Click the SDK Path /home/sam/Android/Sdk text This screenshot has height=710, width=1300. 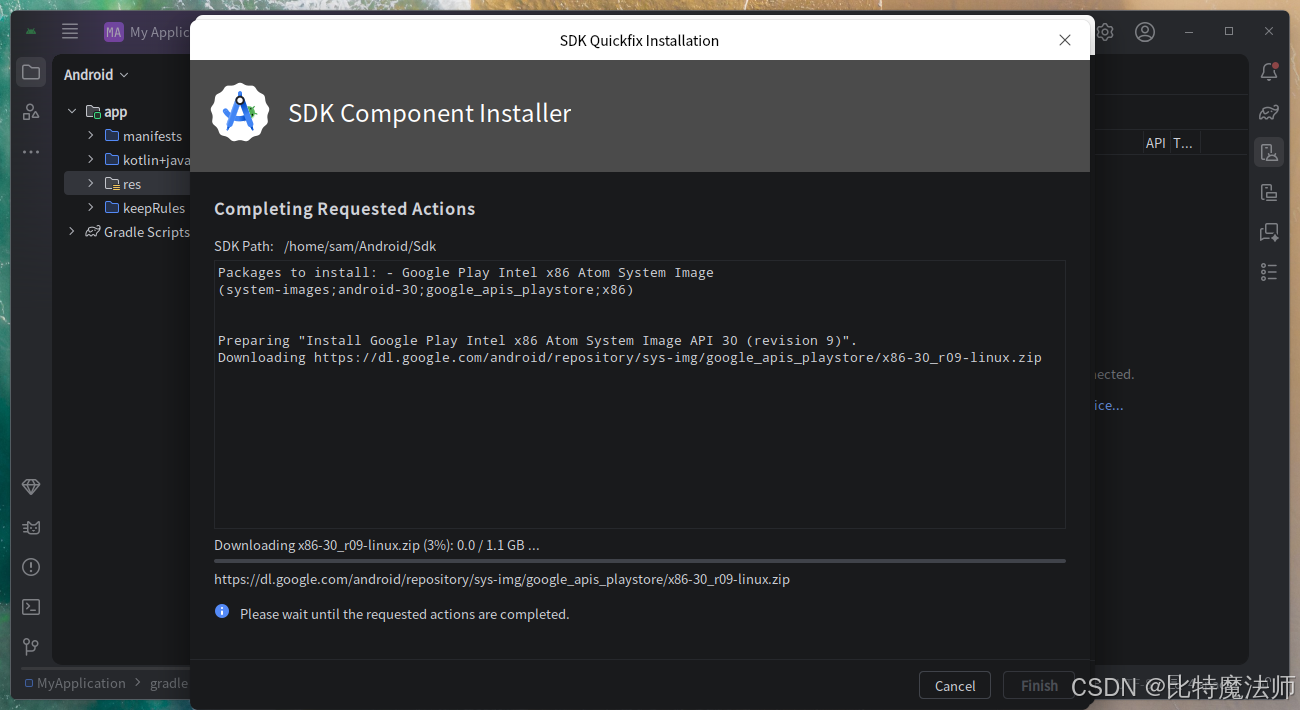coord(360,246)
